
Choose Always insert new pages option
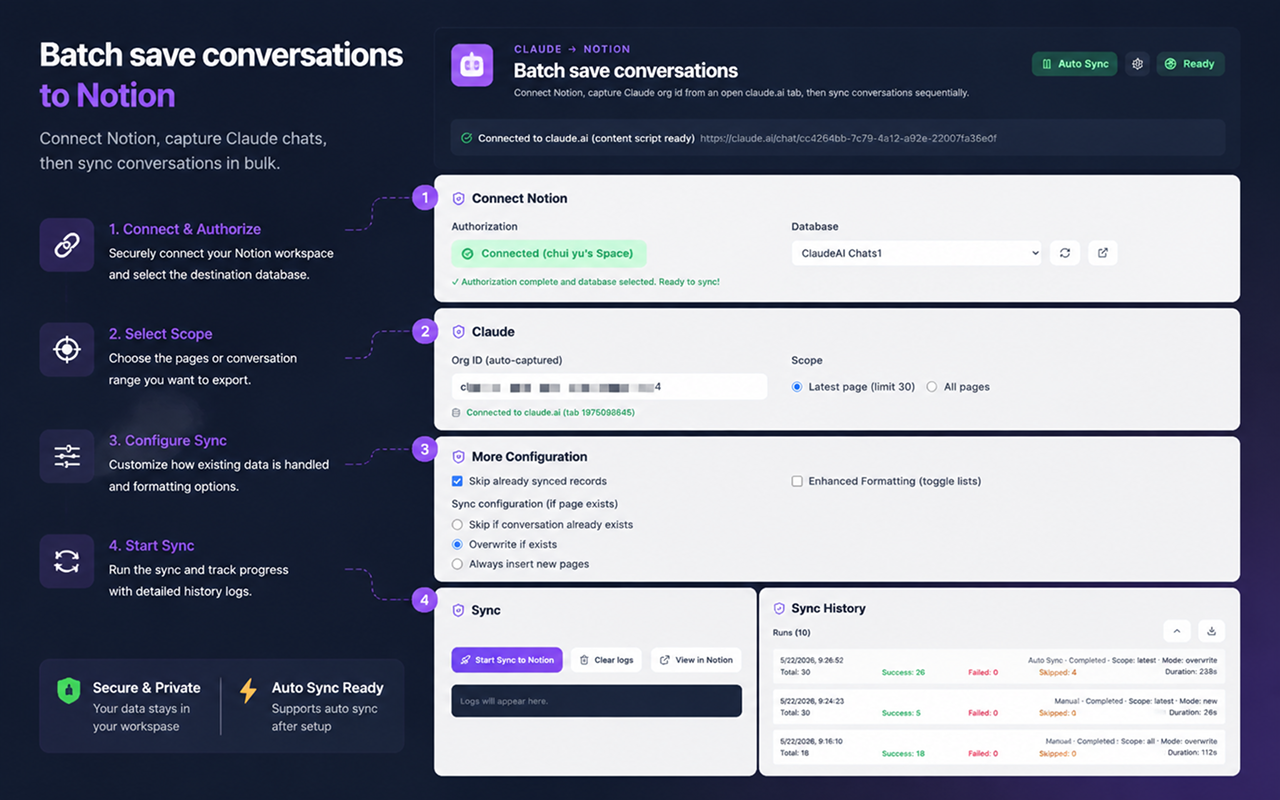pos(457,564)
